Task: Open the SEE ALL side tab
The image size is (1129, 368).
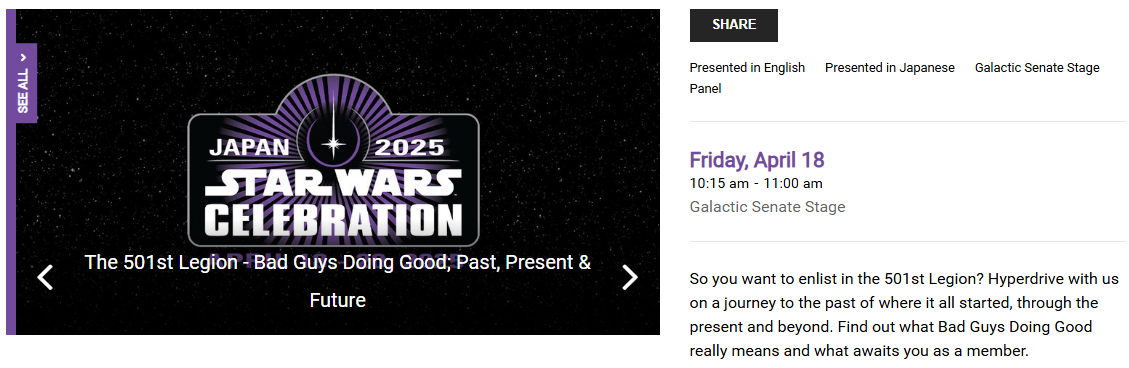Action: click(23, 83)
